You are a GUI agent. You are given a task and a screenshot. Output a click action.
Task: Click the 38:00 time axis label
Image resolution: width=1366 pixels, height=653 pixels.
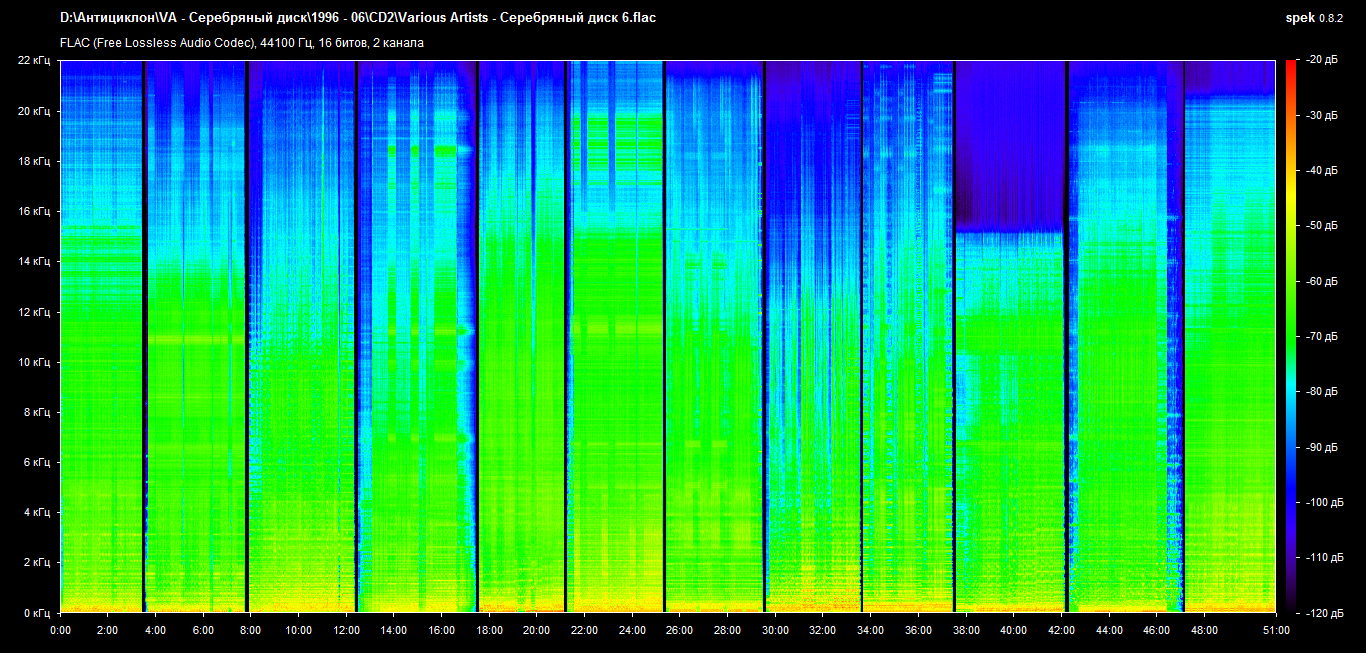[966, 630]
